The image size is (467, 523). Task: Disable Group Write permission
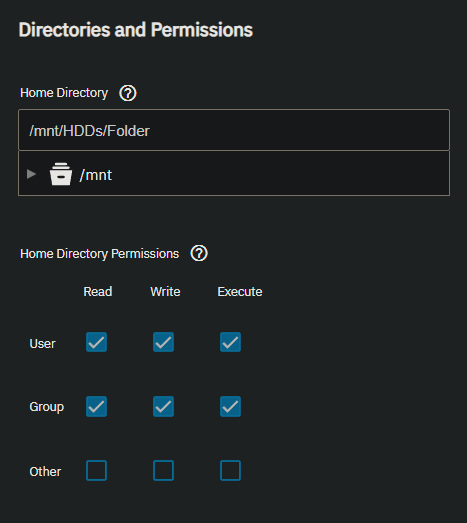(x=163, y=406)
